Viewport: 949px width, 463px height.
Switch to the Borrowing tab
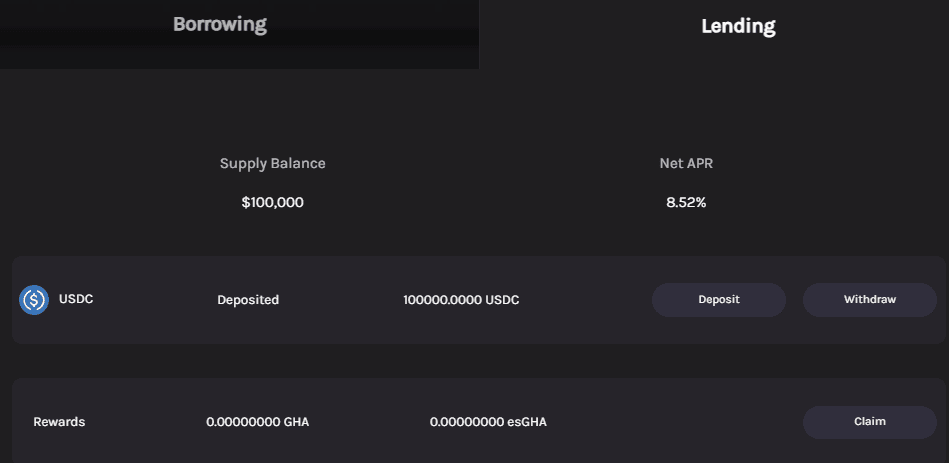click(x=220, y=25)
